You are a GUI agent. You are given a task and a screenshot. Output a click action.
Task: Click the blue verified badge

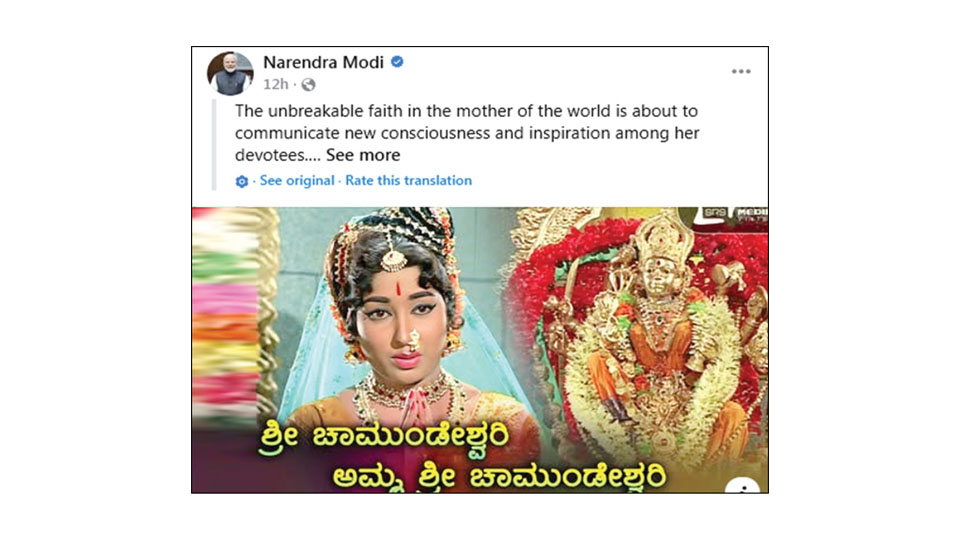397,62
